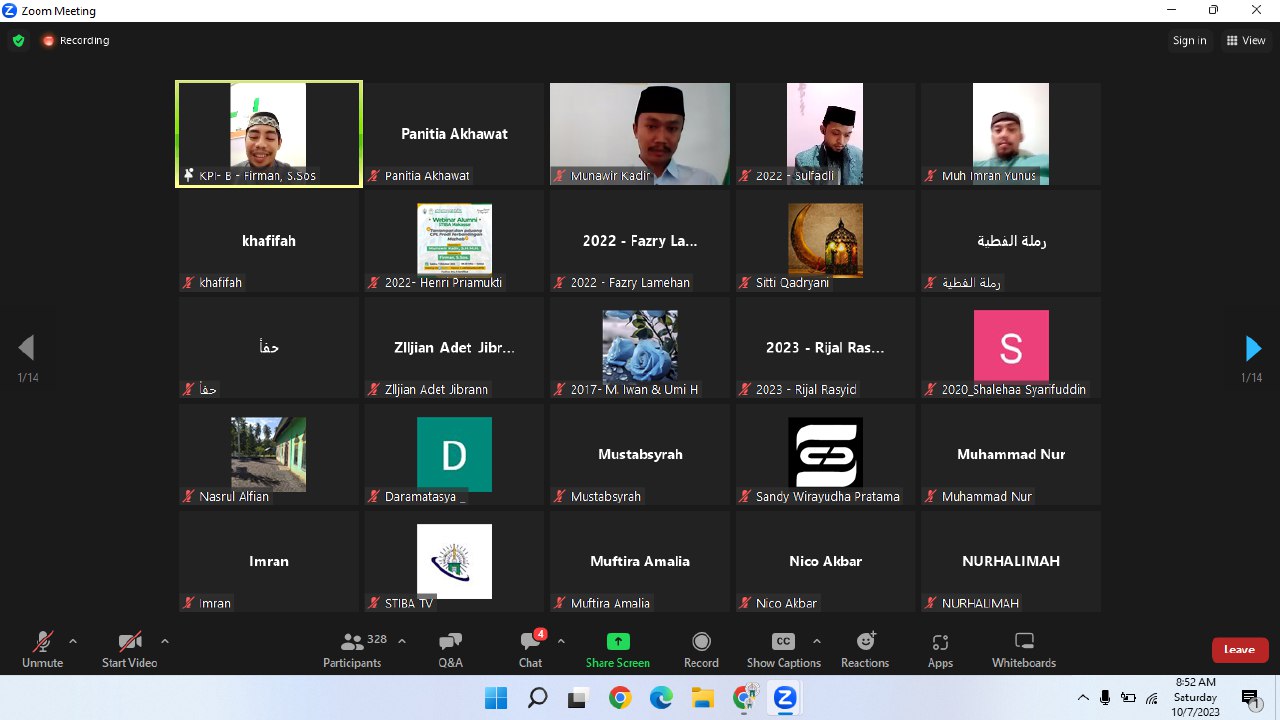Click the Recording indicator in top bar

pos(75,40)
